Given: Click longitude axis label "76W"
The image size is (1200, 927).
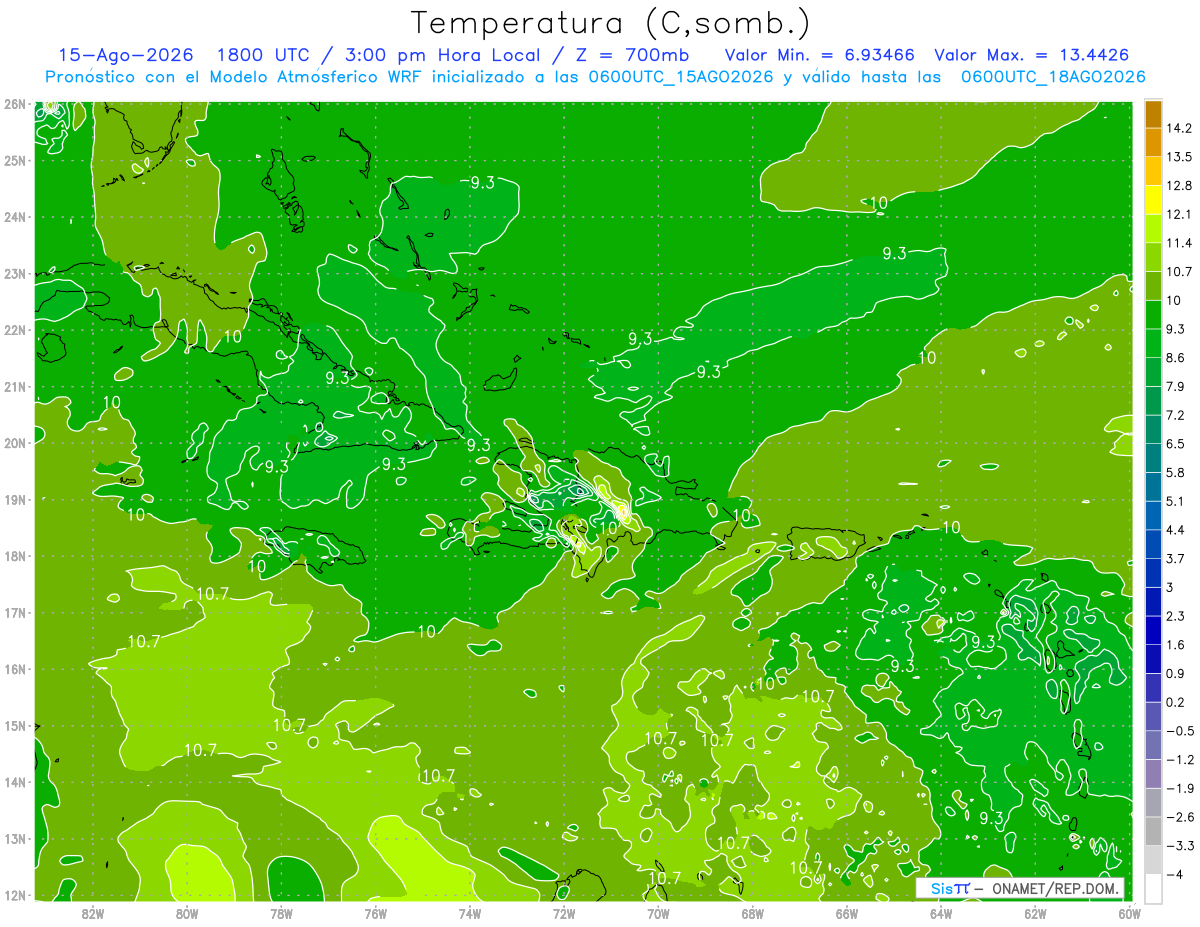Looking at the screenshot, I should pyautogui.click(x=376, y=912).
